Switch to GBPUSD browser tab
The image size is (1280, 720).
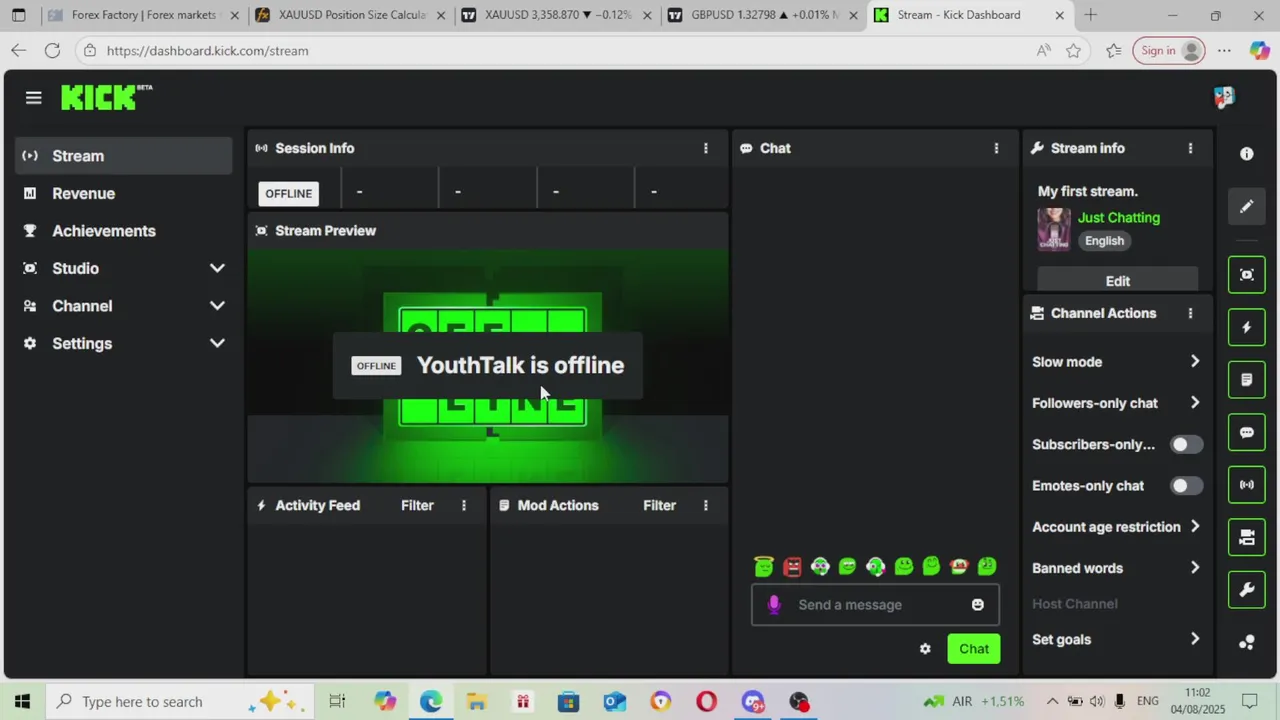(760, 15)
